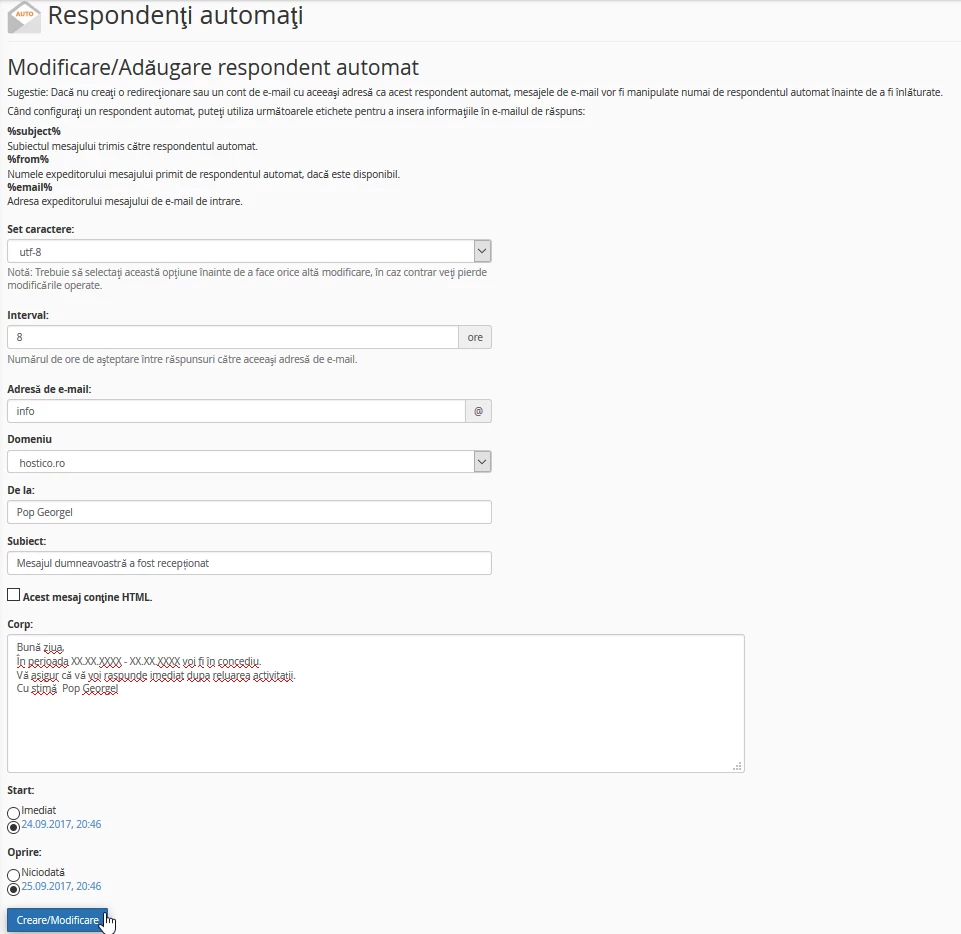Enable the 'Acest mesaj conține HTML' checkbox
Screen dimensions: 961x934
[12, 595]
